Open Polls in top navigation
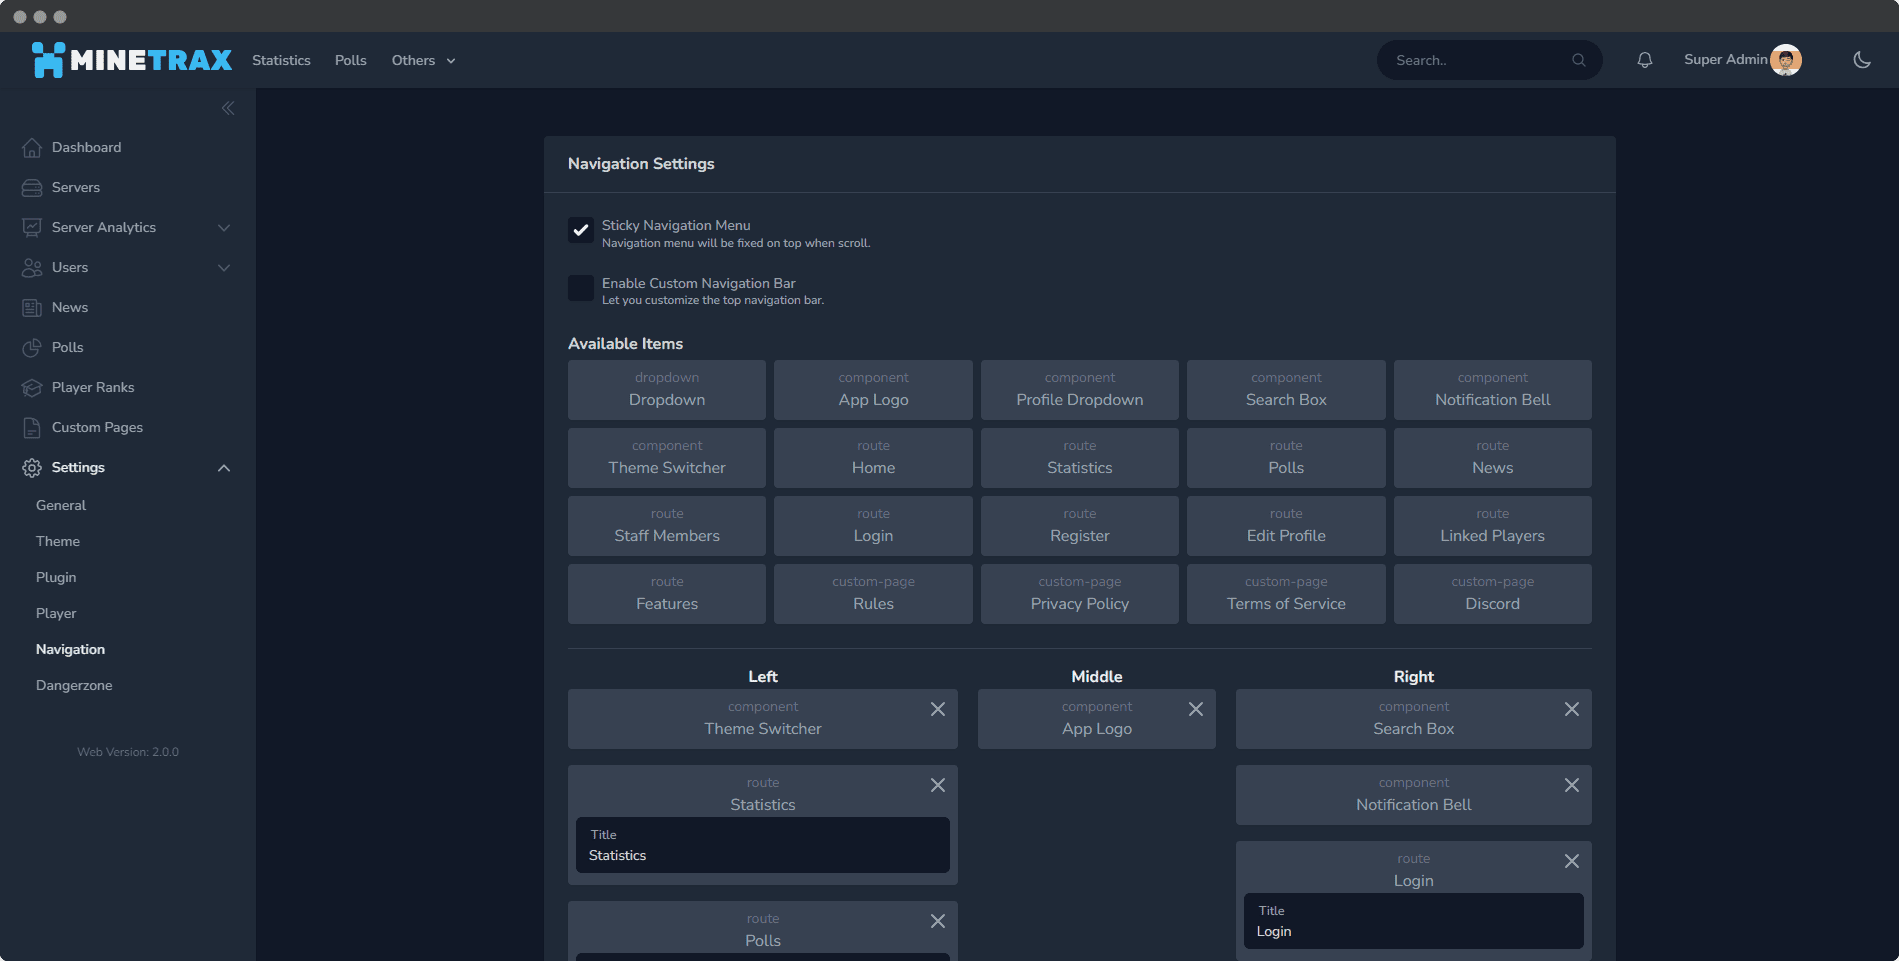Image resolution: width=1899 pixels, height=961 pixels. pos(351,60)
